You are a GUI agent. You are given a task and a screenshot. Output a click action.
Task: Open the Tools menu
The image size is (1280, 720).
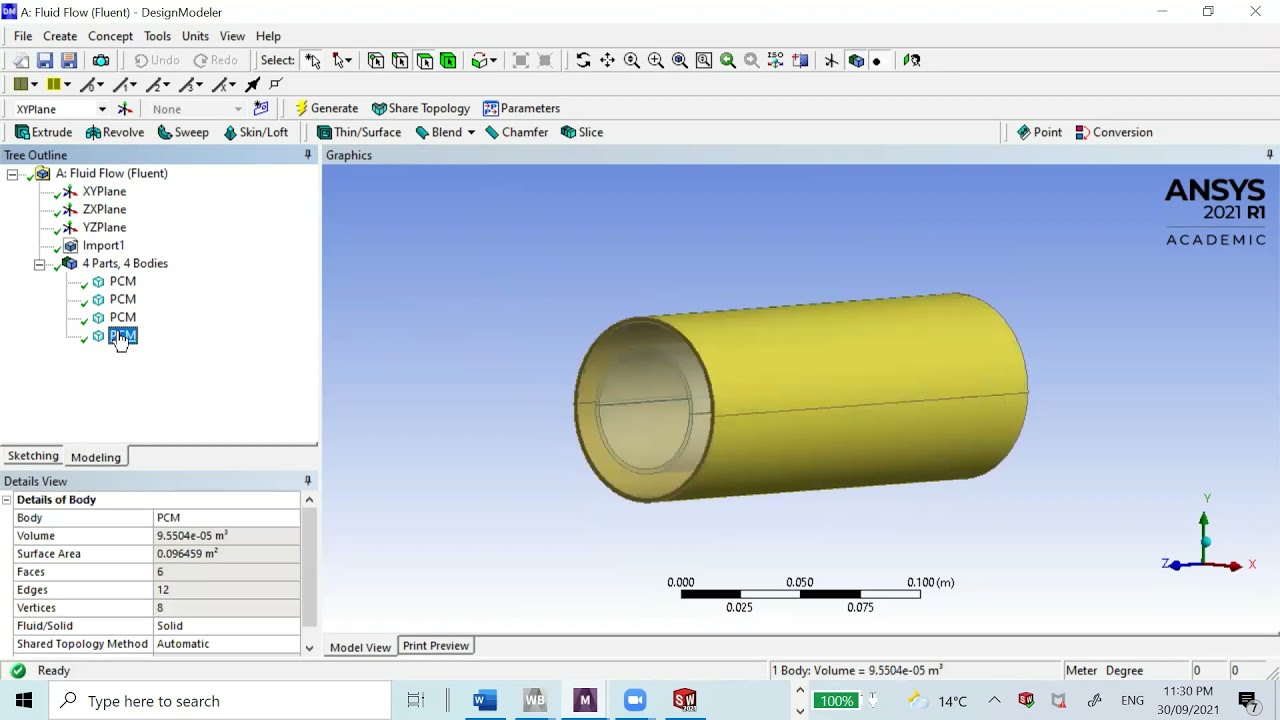[157, 36]
